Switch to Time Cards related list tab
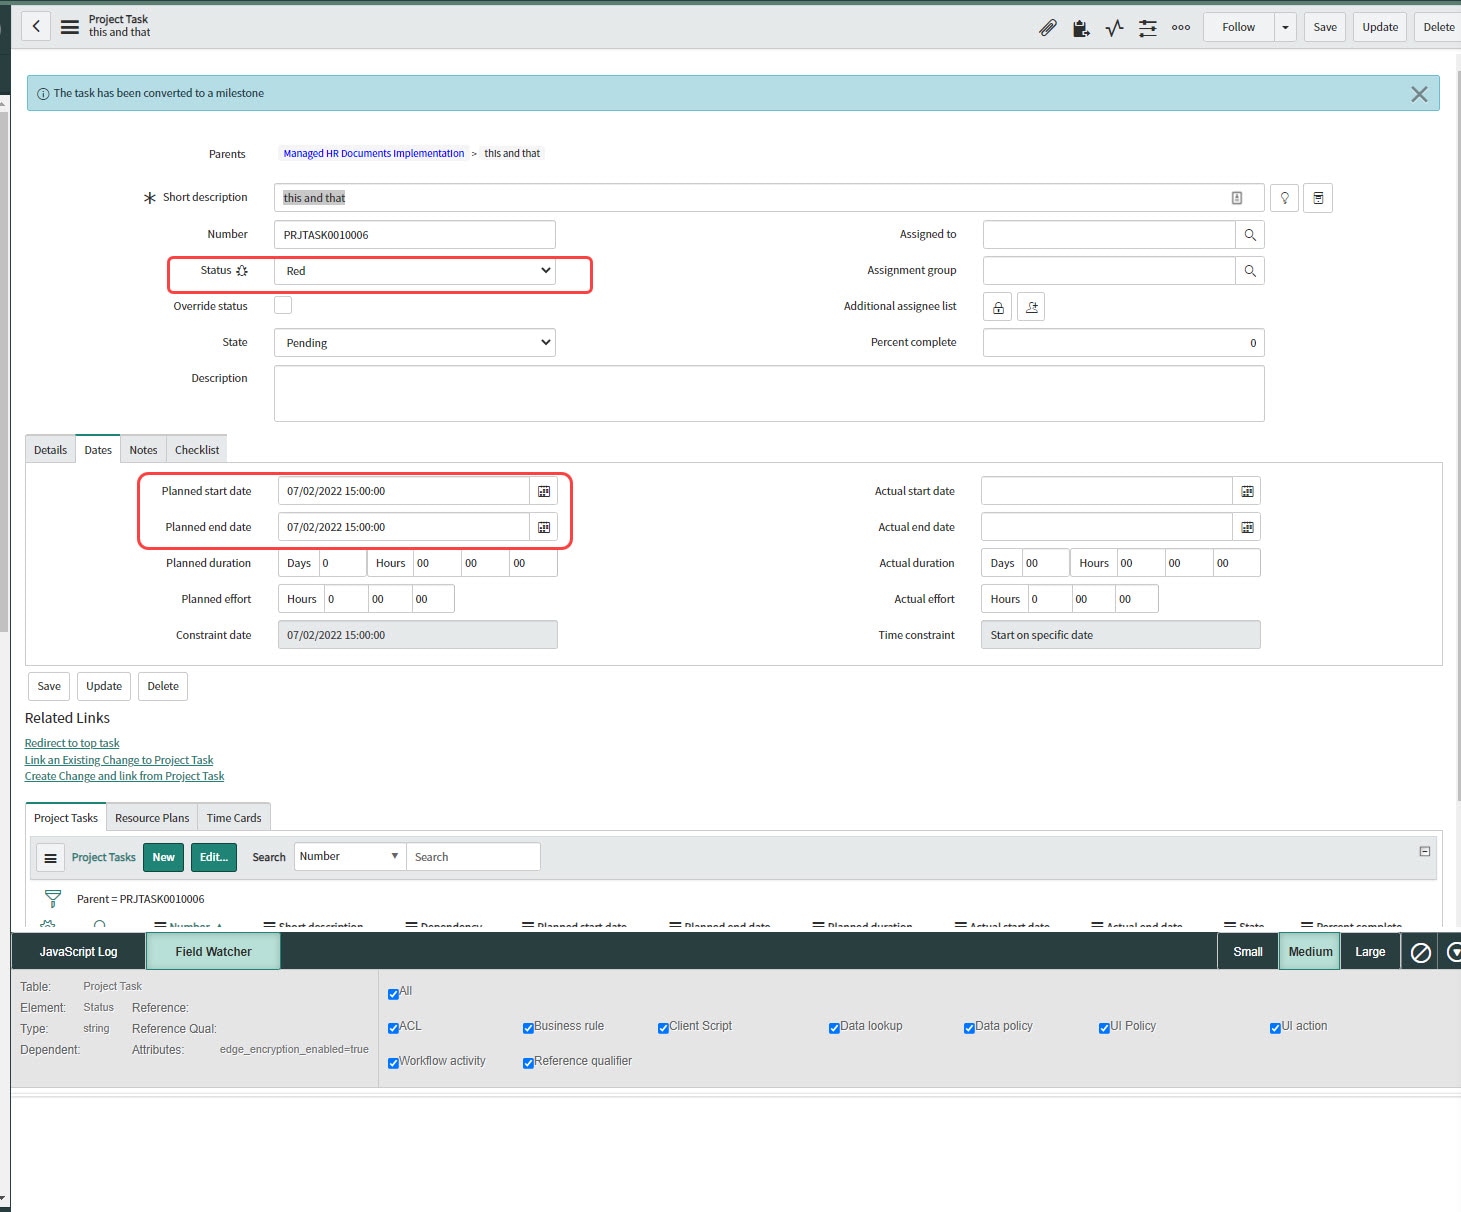The height and width of the screenshot is (1212, 1461). tap(234, 818)
